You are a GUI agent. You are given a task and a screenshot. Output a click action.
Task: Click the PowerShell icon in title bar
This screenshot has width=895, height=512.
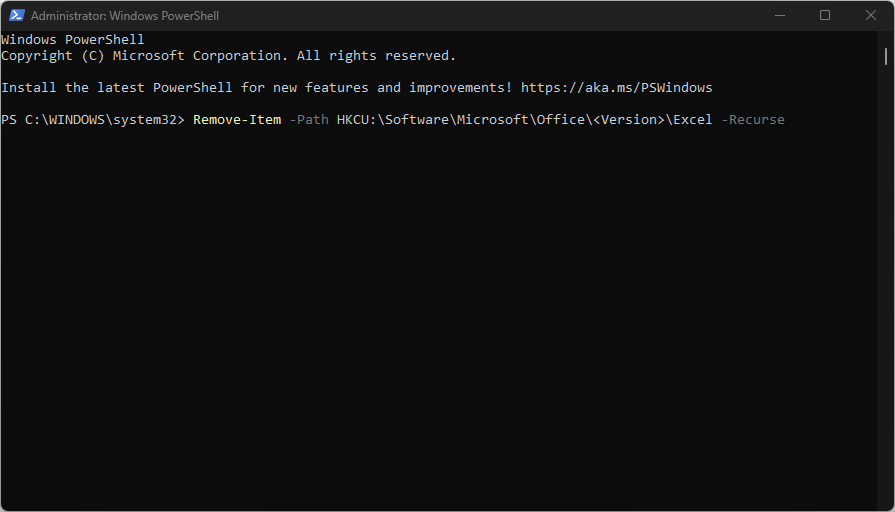point(17,16)
